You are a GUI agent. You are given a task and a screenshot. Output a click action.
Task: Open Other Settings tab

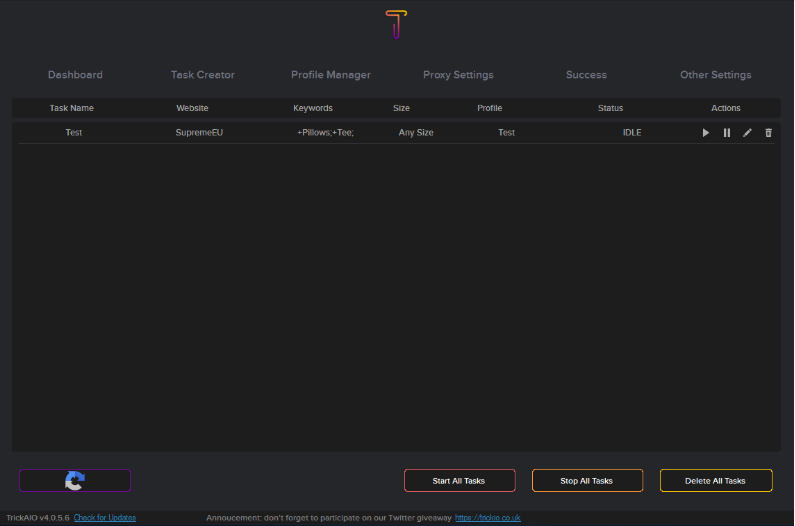click(715, 75)
